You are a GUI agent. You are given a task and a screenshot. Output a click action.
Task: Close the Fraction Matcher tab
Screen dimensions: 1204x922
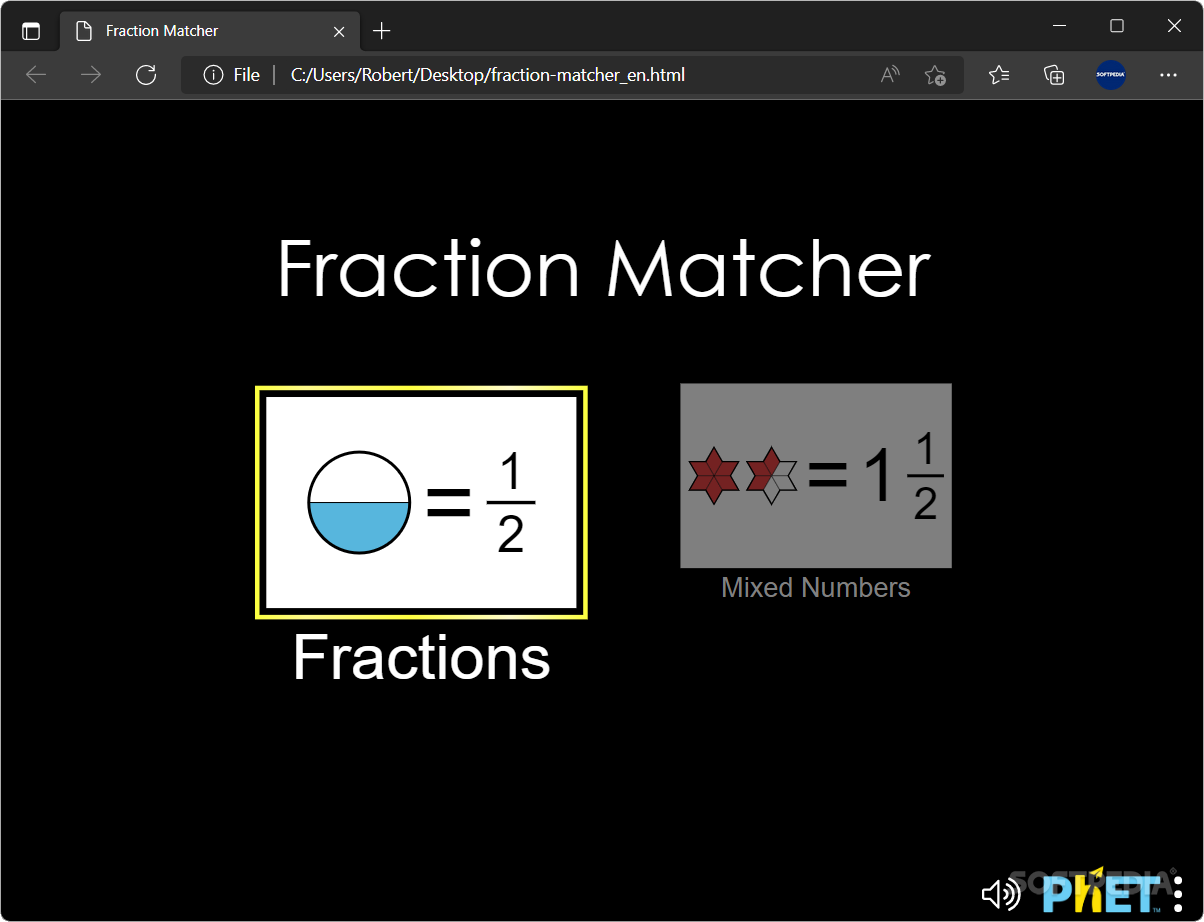339,31
